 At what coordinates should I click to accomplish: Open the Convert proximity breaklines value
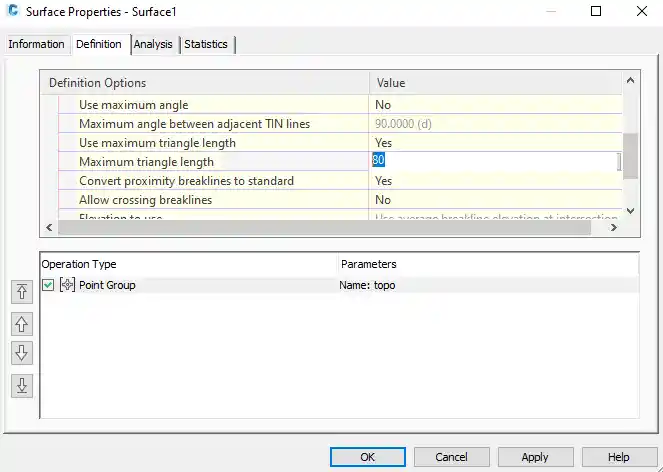[x=495, y=180]
